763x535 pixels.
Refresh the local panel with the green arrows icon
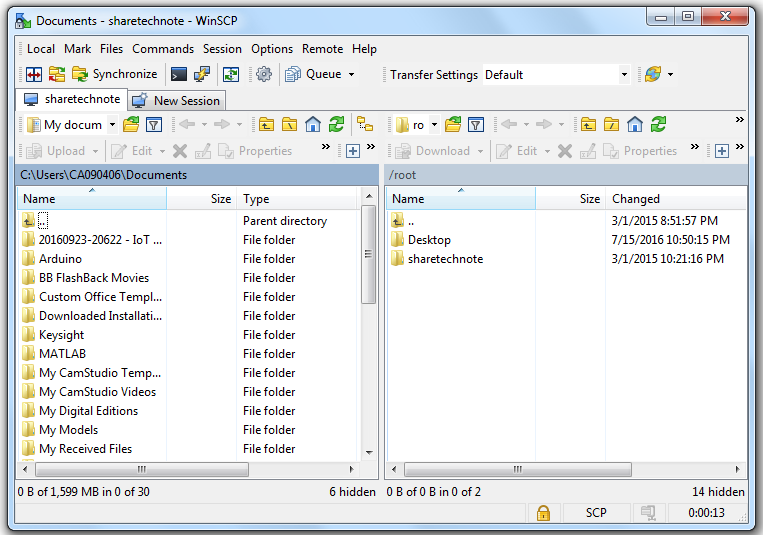pos(336,125)
